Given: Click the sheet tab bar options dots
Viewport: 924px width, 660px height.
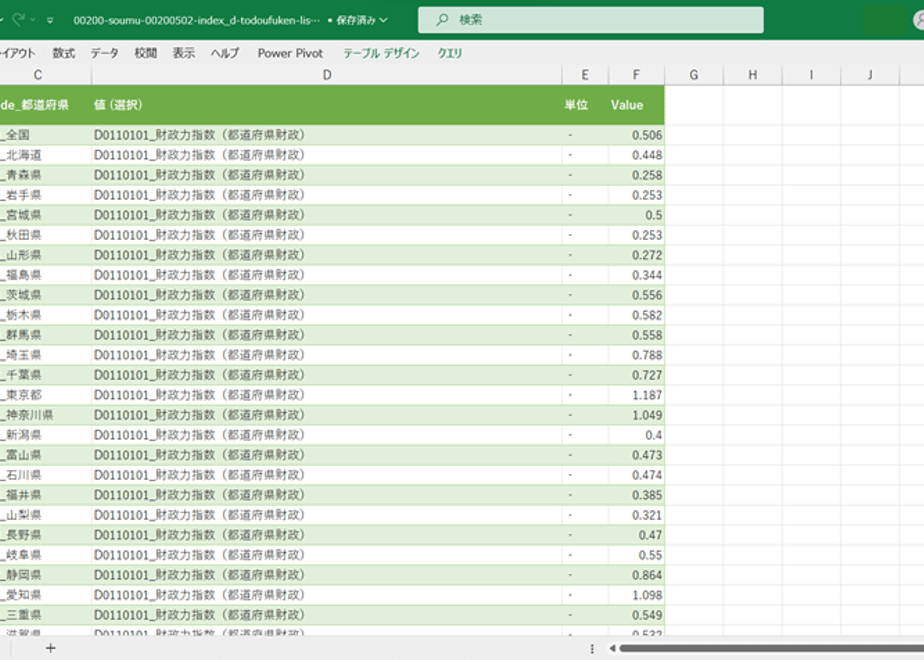Looking at the screenshot, I should click(592, 649).
